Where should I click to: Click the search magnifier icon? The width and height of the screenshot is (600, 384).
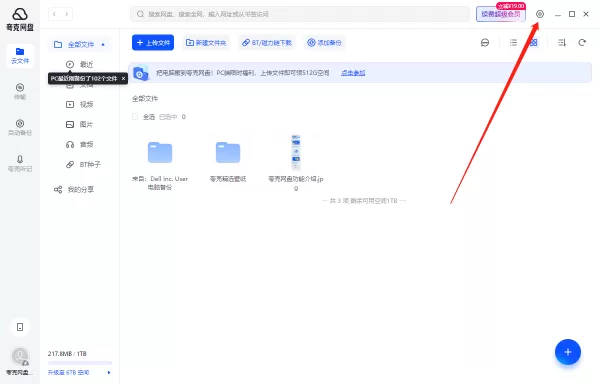(140, 14)
